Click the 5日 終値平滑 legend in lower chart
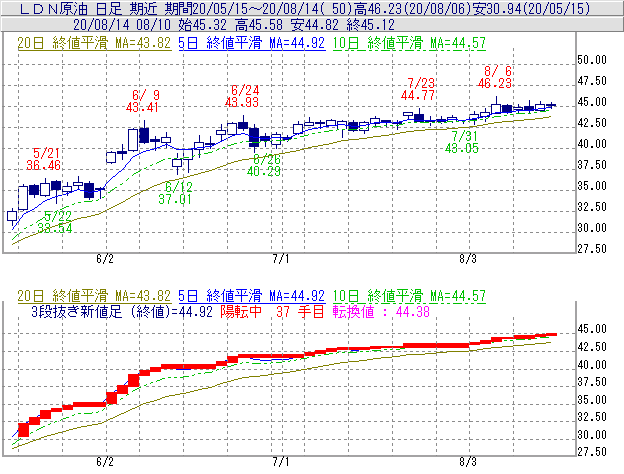This screenshot has width=624, height=474. tap(252, 296)
